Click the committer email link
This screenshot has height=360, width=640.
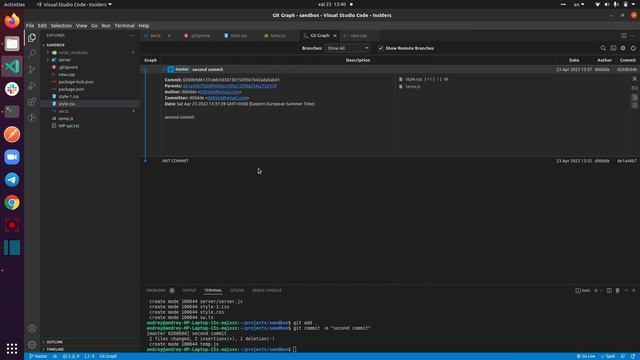click(x=227, y=98)
